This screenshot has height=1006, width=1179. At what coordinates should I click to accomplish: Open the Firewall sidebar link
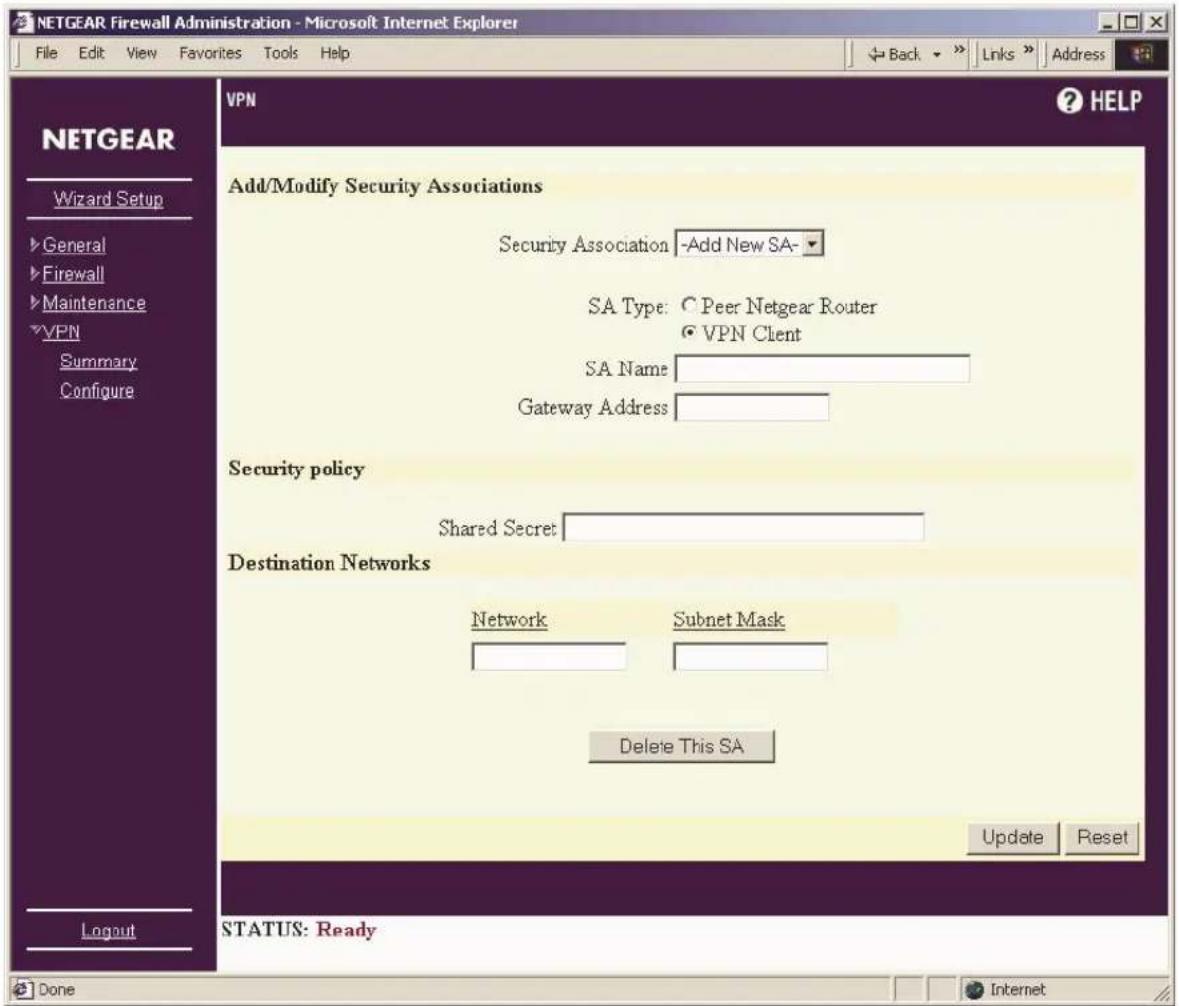73,274
